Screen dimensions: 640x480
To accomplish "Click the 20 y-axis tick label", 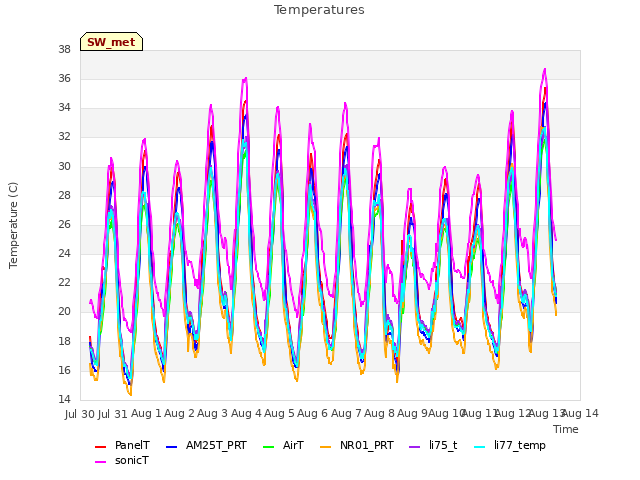I will pyautogui.click(x=64, y=311).
